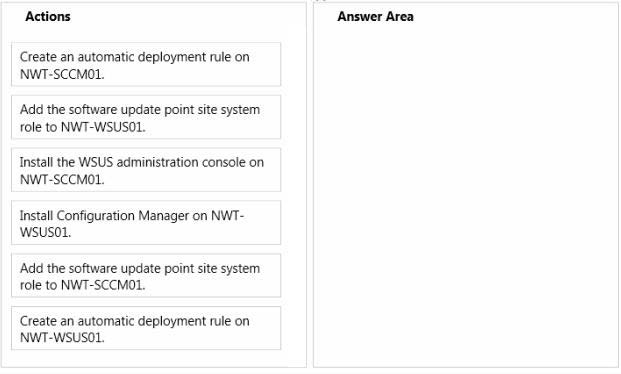Viewport: 621px width, 374px height.
Task: Select 'Add software update point role to NWT-SCCM01'
Action: tap(146, 276)
